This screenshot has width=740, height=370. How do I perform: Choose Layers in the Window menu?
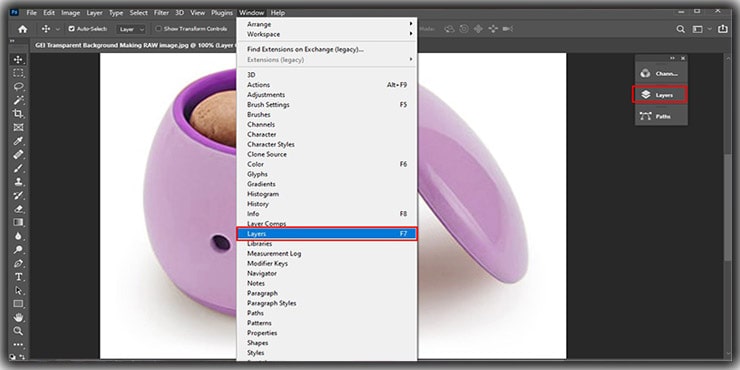327,234
